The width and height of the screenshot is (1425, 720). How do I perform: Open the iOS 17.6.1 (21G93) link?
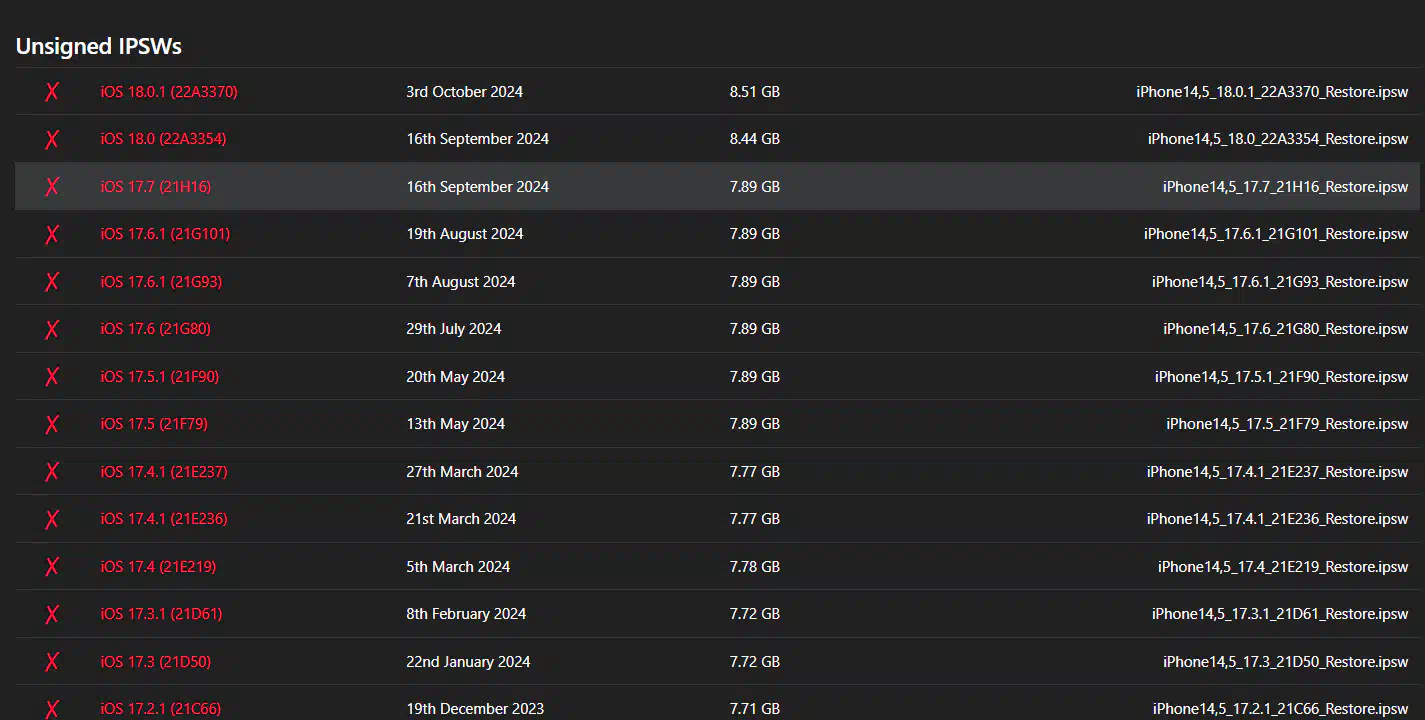click(x=161, y=282)
